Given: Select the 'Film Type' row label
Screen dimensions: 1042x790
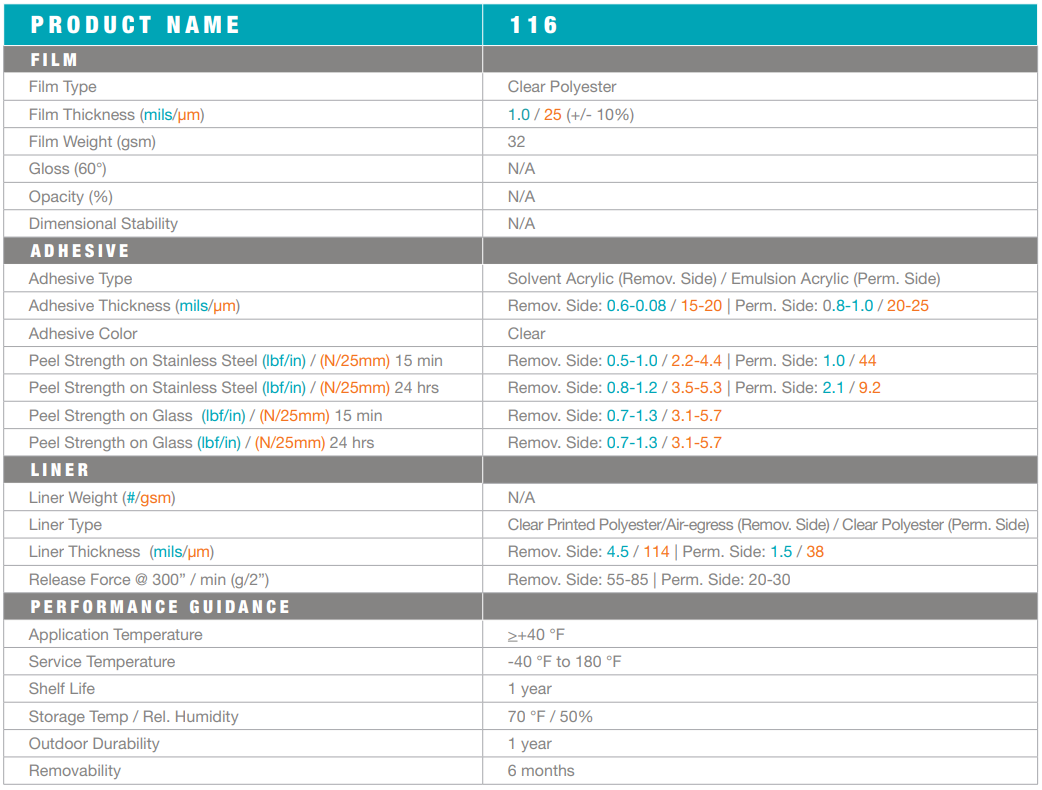Looking at the screenshot, I should (x=62, y=87).
